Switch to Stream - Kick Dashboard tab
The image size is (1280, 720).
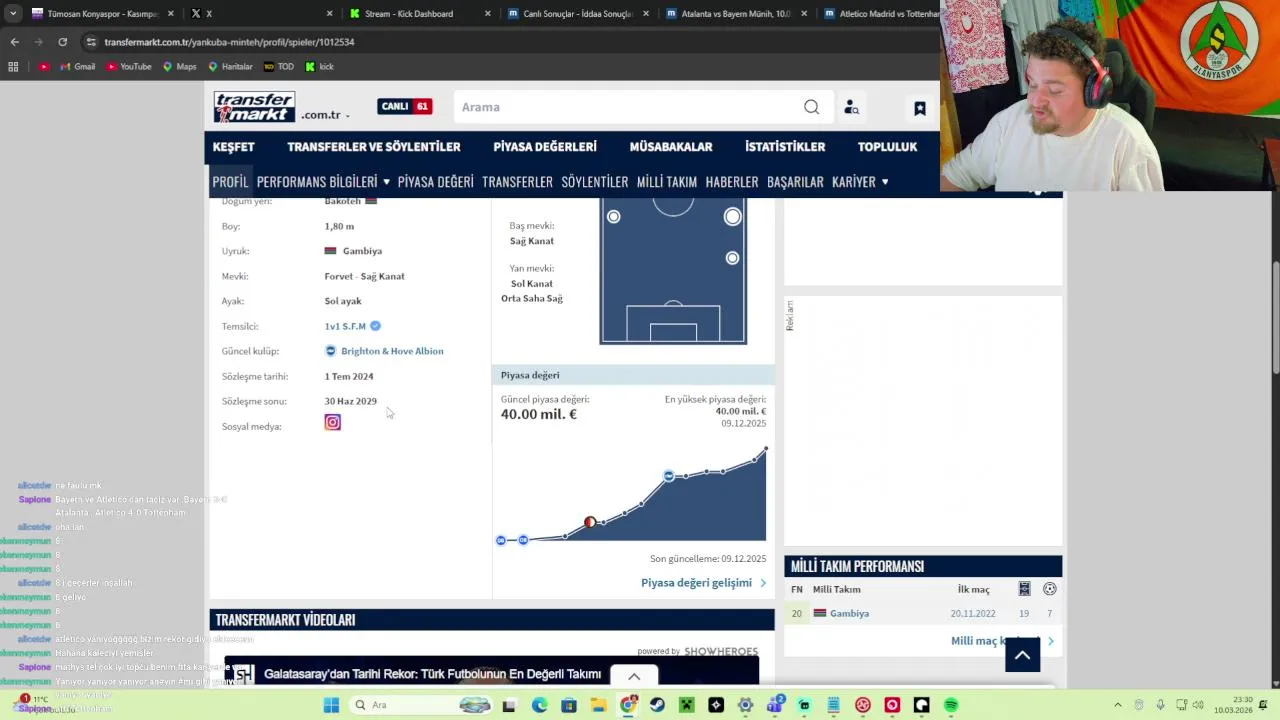408,14
